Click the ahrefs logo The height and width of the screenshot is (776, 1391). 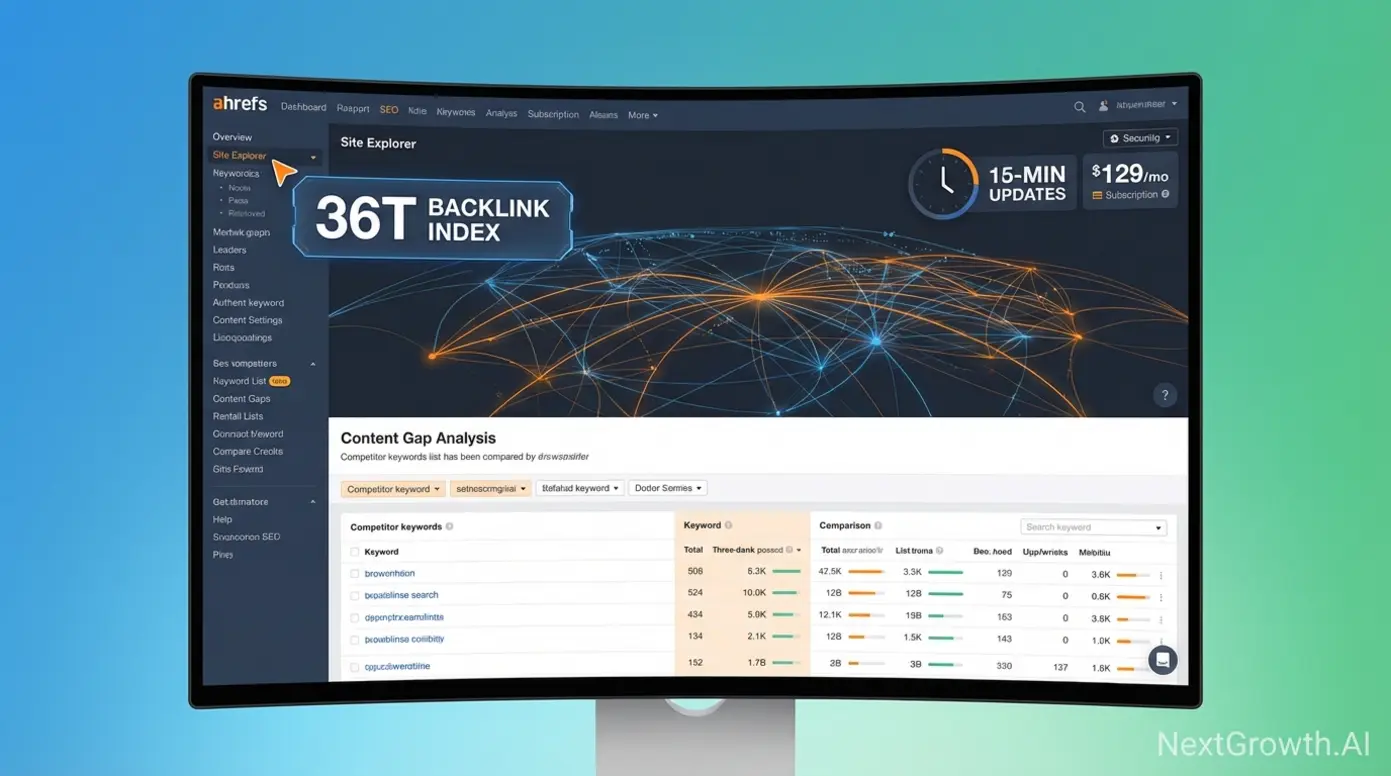click(239, 103)
